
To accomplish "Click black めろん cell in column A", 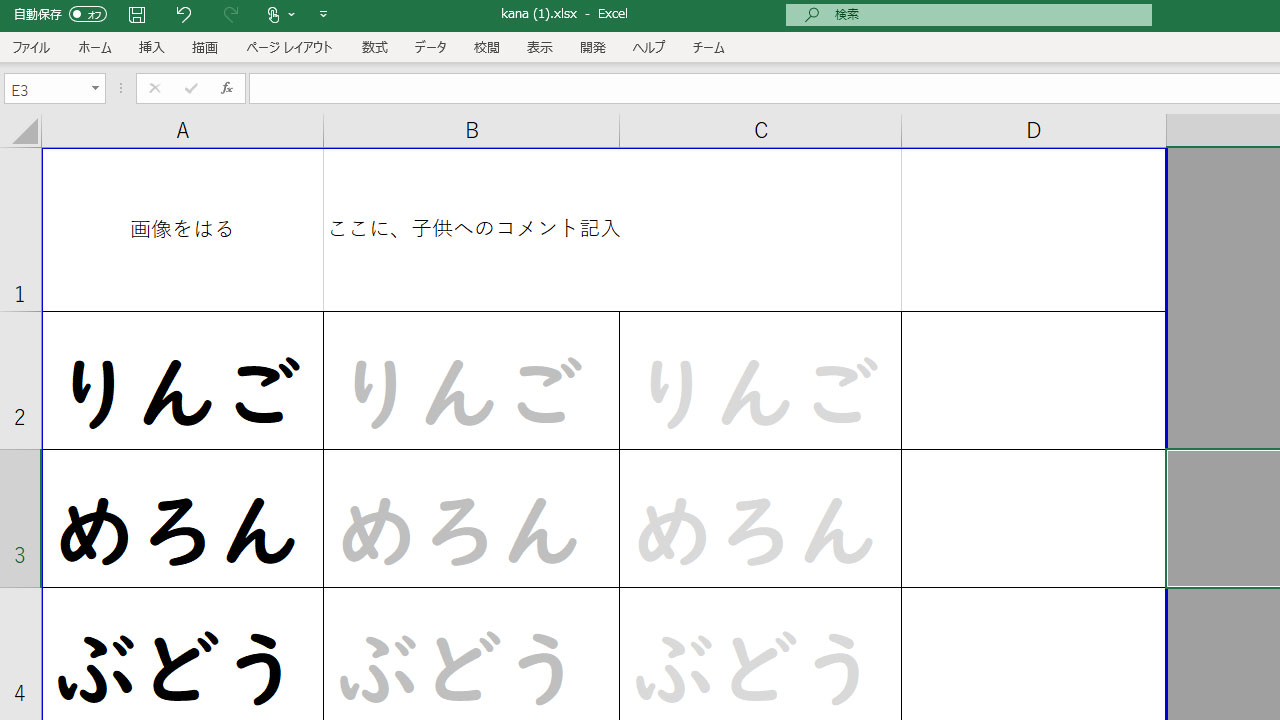I will click(182, 518).
